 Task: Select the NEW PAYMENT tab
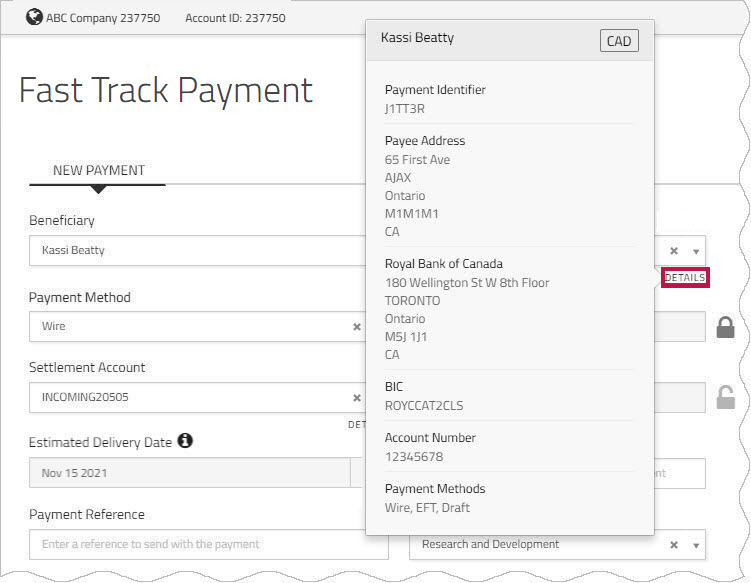pyautogui.click(x=98, y=171)
